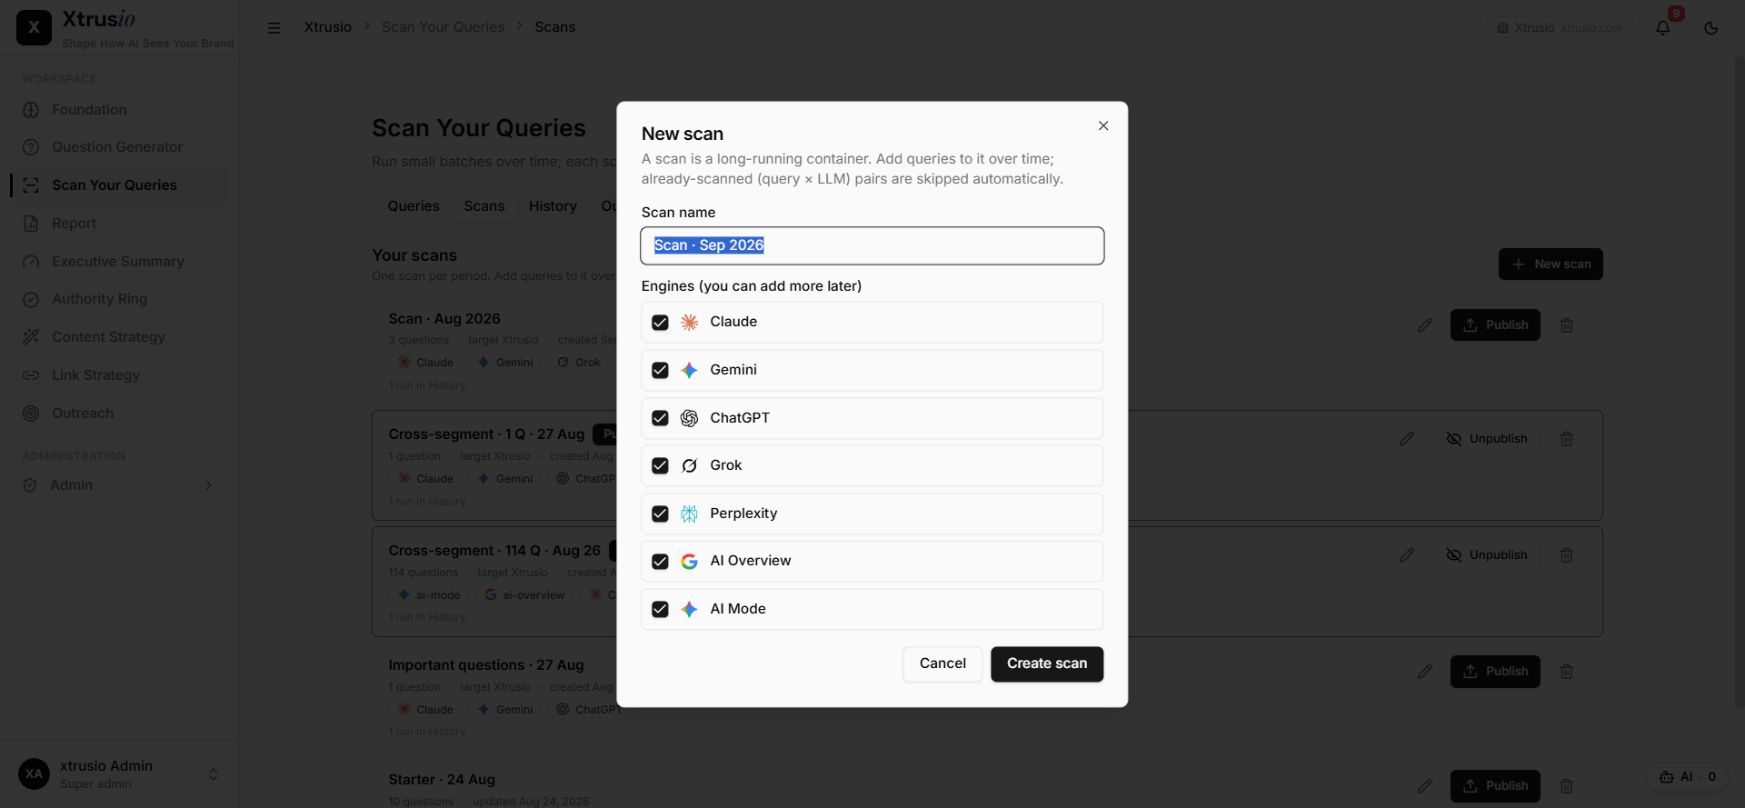Viewport: 1745px width, 808px height.
Task: Edit the Cross-segment 114 Q scan
Action: [x=1406, y=555]
